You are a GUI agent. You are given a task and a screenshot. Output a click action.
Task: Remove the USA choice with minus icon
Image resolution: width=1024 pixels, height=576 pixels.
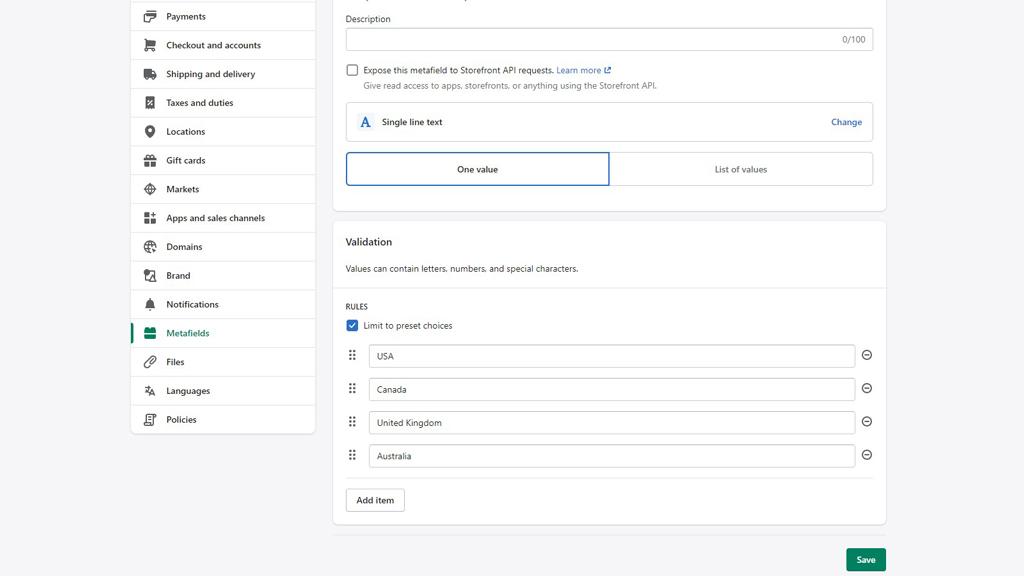coord(867,355)
